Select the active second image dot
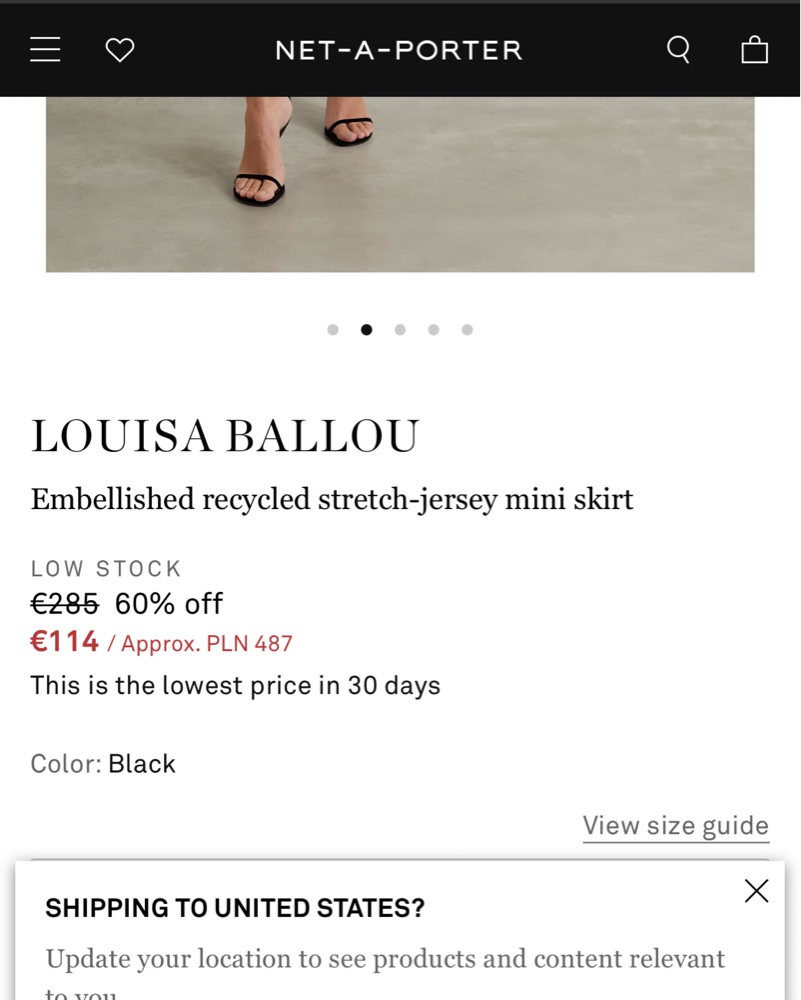 (x=367, y=330)
